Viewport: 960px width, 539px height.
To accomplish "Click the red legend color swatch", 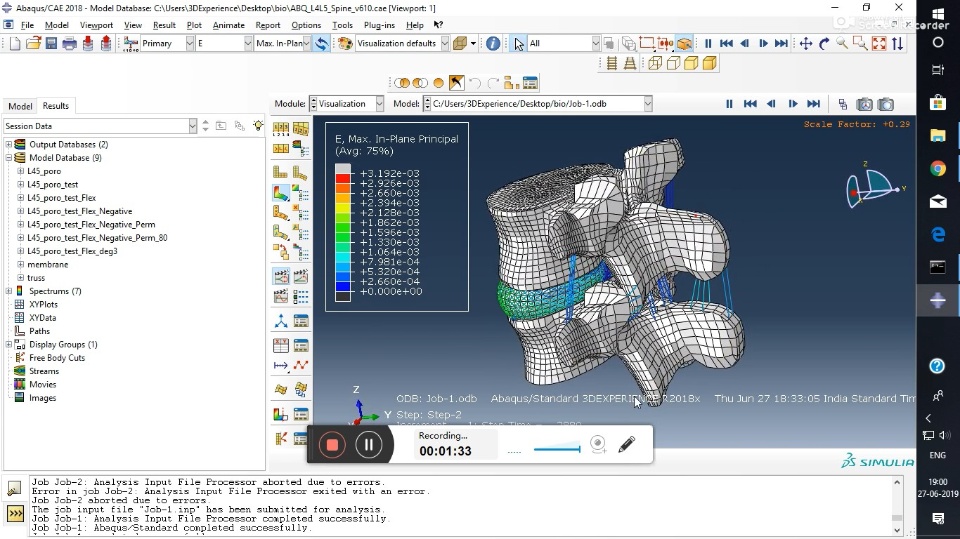I will point(342,179).
